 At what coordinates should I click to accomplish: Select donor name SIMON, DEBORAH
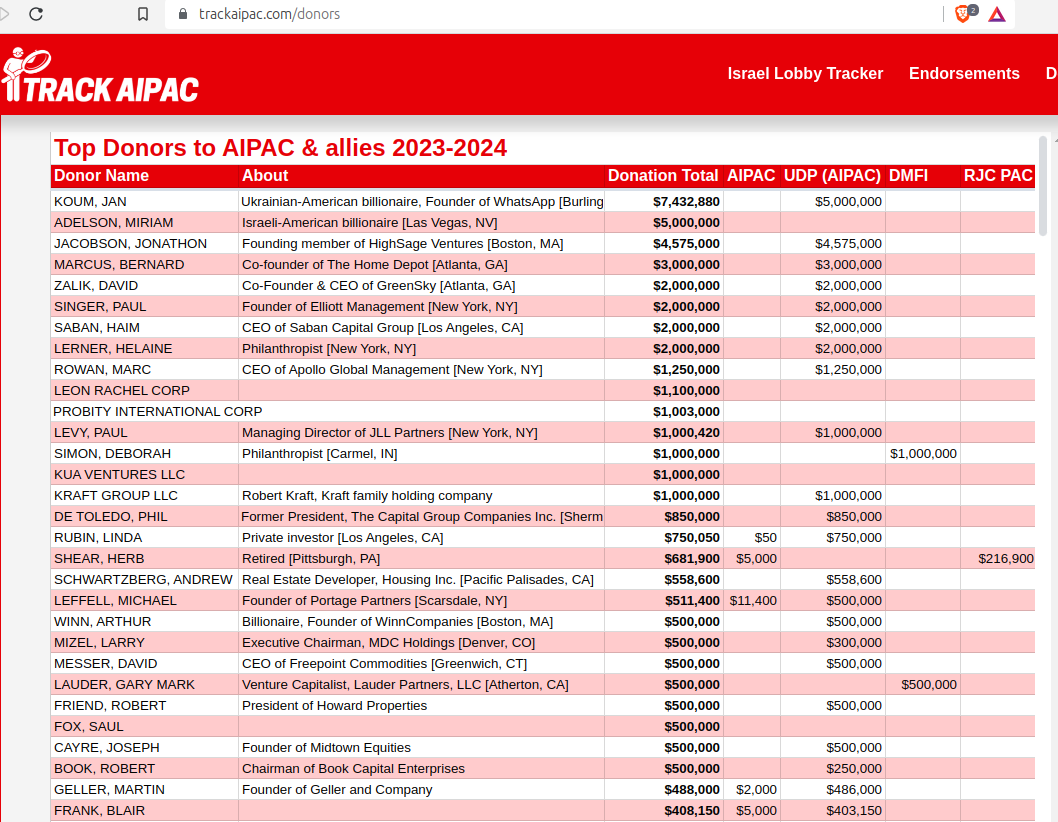[x=112, y=454]
